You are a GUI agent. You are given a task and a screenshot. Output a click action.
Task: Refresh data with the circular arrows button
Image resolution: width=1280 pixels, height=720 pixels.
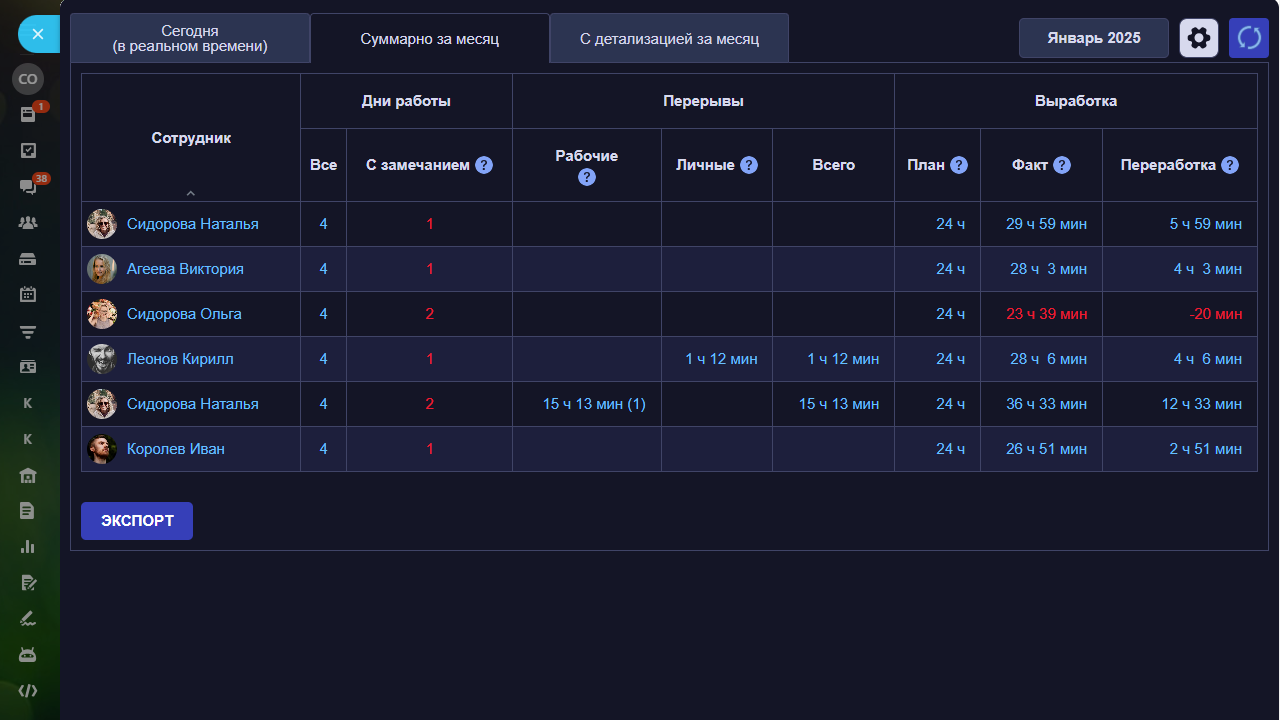[x=1248, y=38]
